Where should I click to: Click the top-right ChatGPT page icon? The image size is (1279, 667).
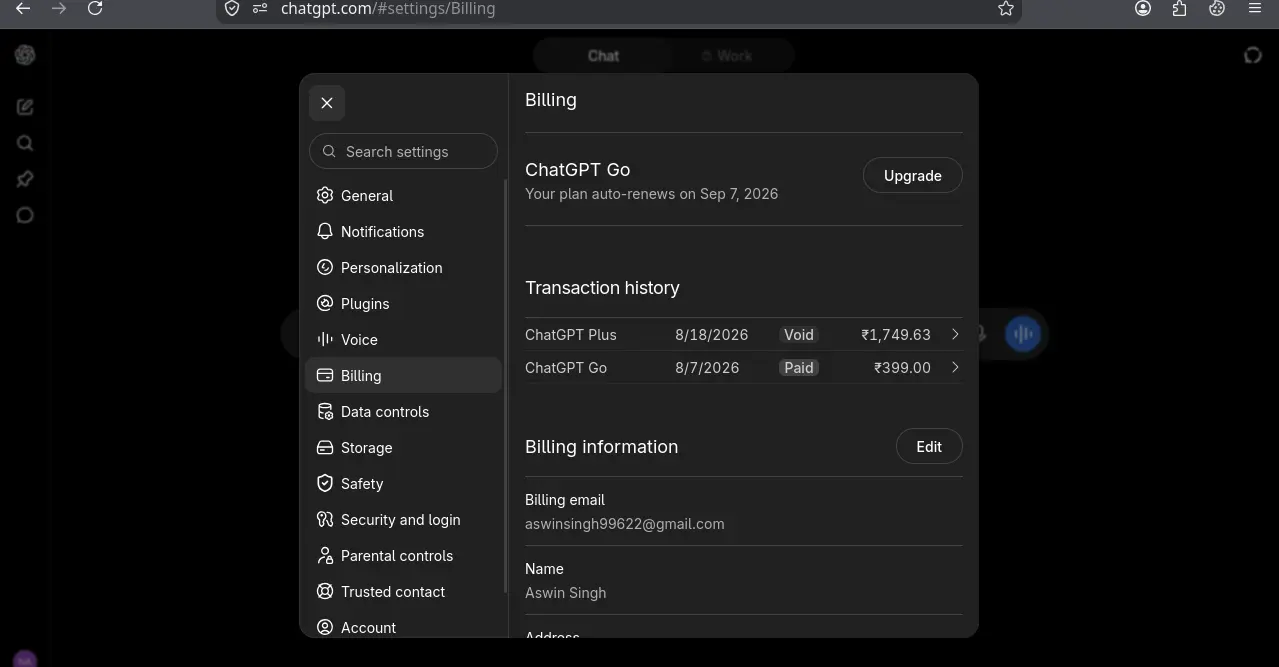point(1253,55)
